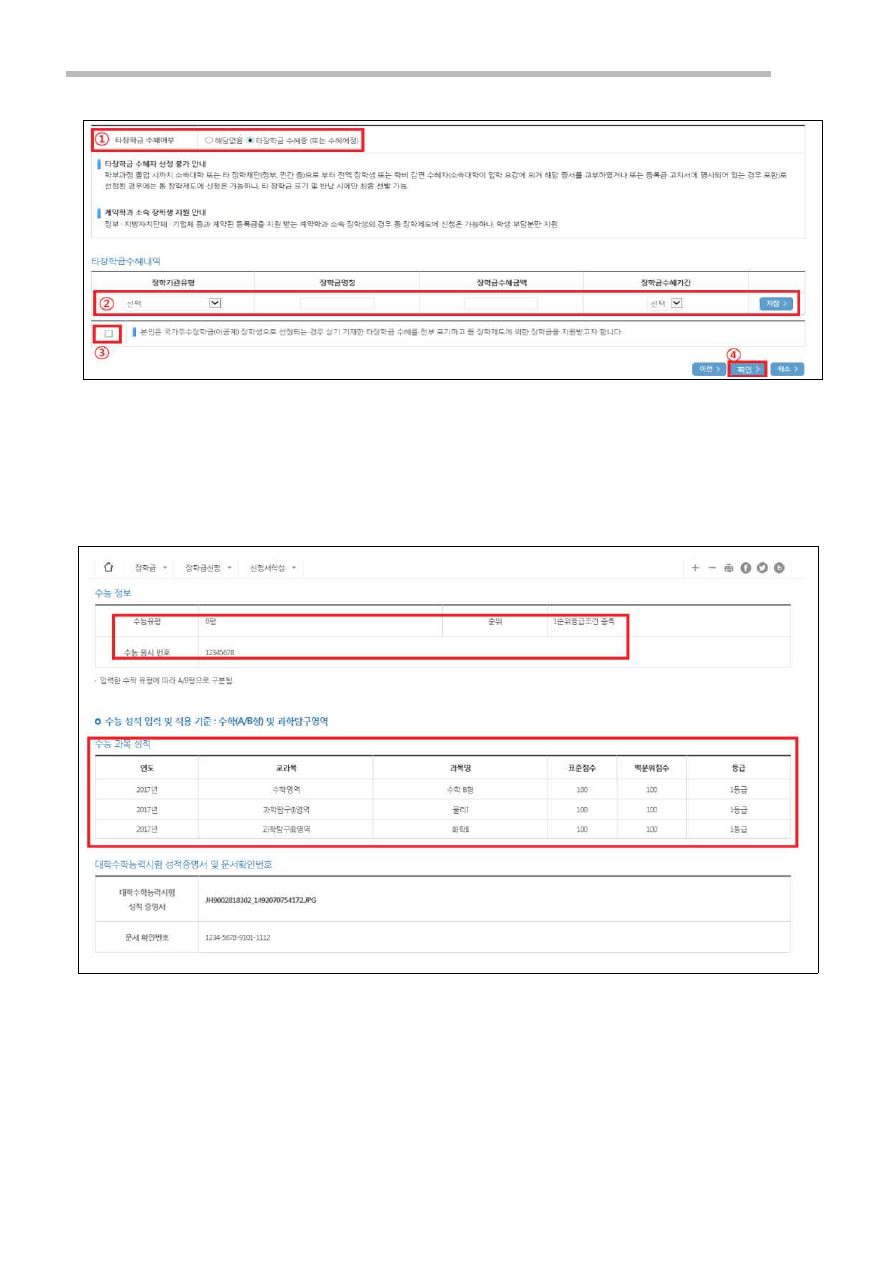Click the 확인 button
Screen dimensions: 893x1262
click(746, 369)
